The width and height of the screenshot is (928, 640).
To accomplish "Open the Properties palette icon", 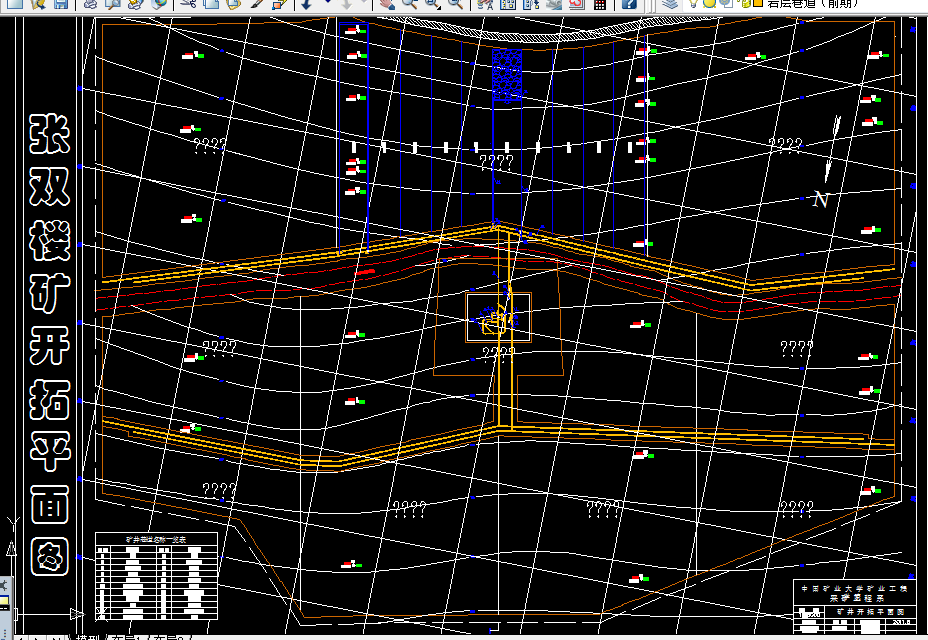I will pos(485,4).
